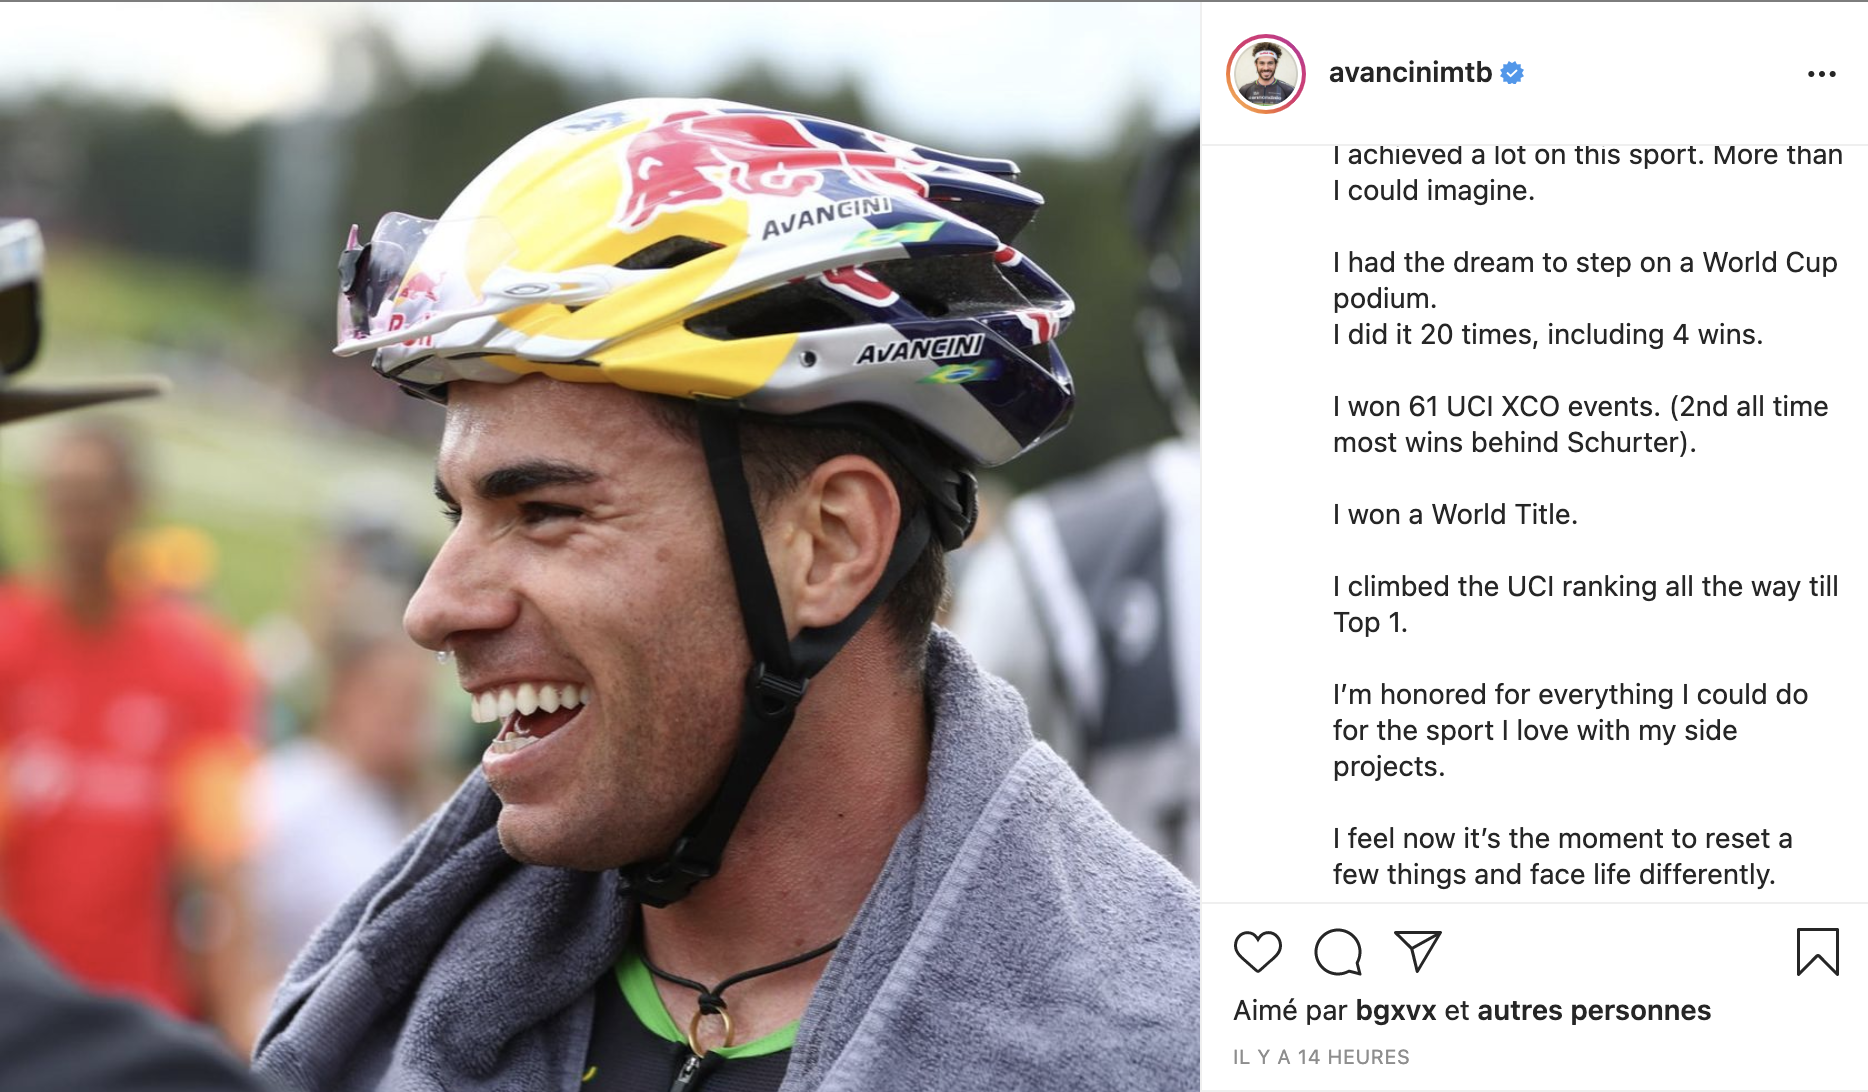The width and height of the screenshot is (1868, 1092).
Task: Click the "I'm honored for everything" paragraph
Action: click(x=1570, y=730)
